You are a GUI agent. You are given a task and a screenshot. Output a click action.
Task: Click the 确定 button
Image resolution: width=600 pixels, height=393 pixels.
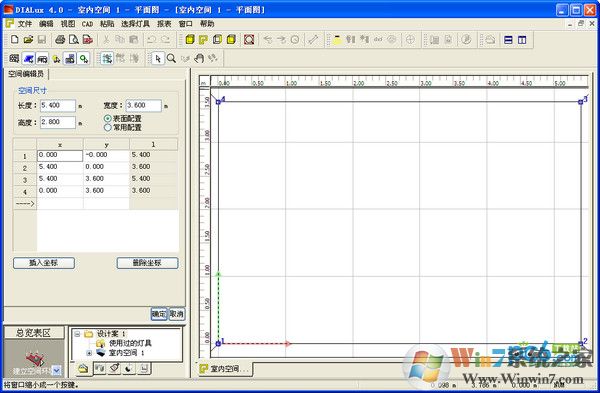[x=159, y=314]
